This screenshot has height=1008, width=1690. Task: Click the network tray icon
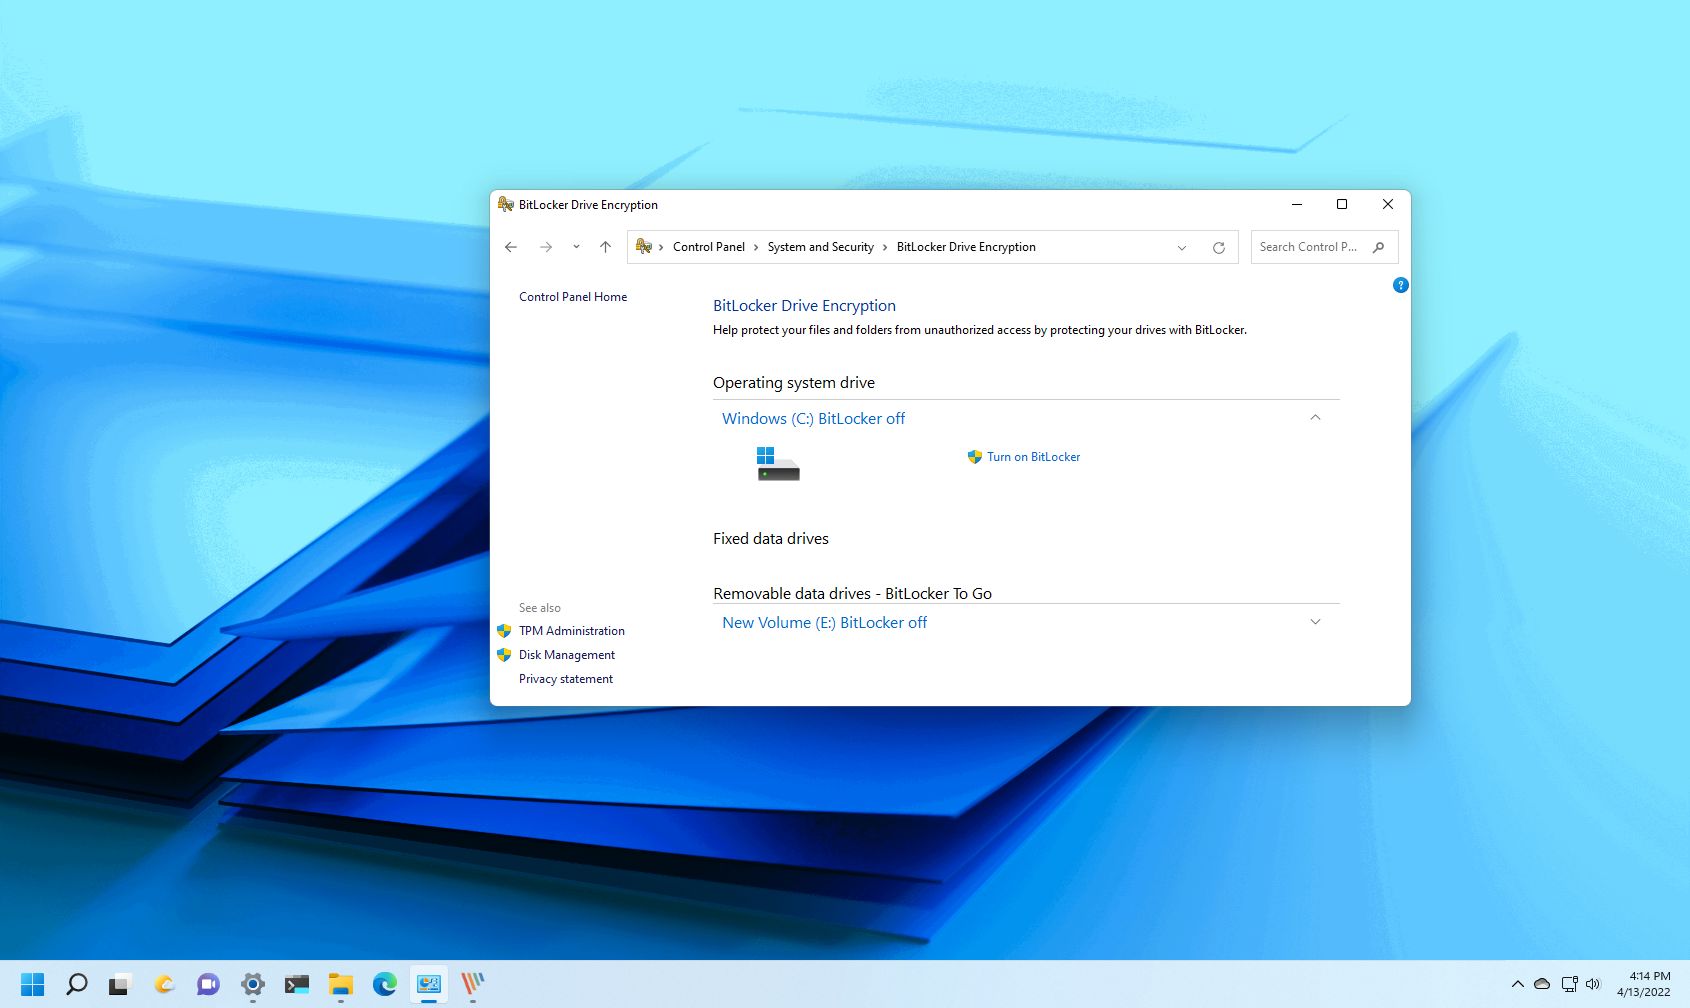1569,984
